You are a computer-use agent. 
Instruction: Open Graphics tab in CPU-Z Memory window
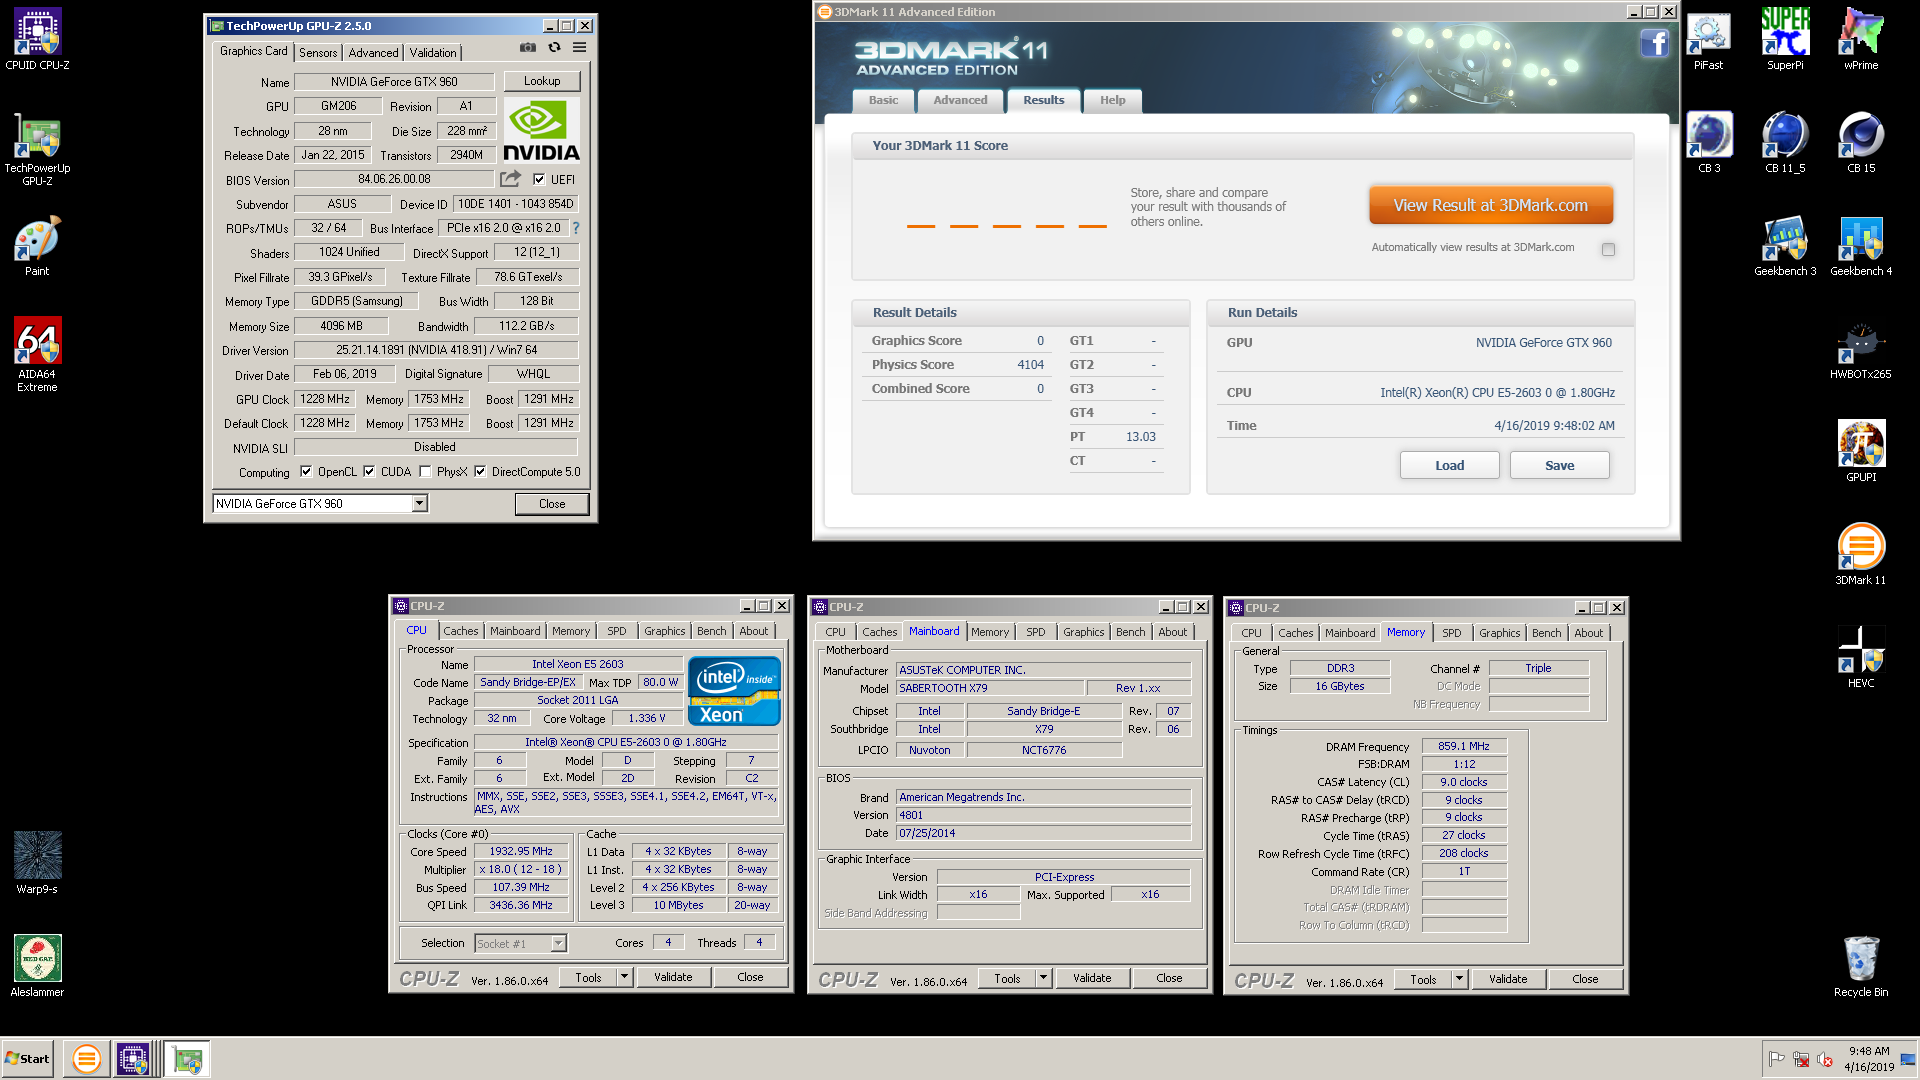click(x=1500, y=633)
